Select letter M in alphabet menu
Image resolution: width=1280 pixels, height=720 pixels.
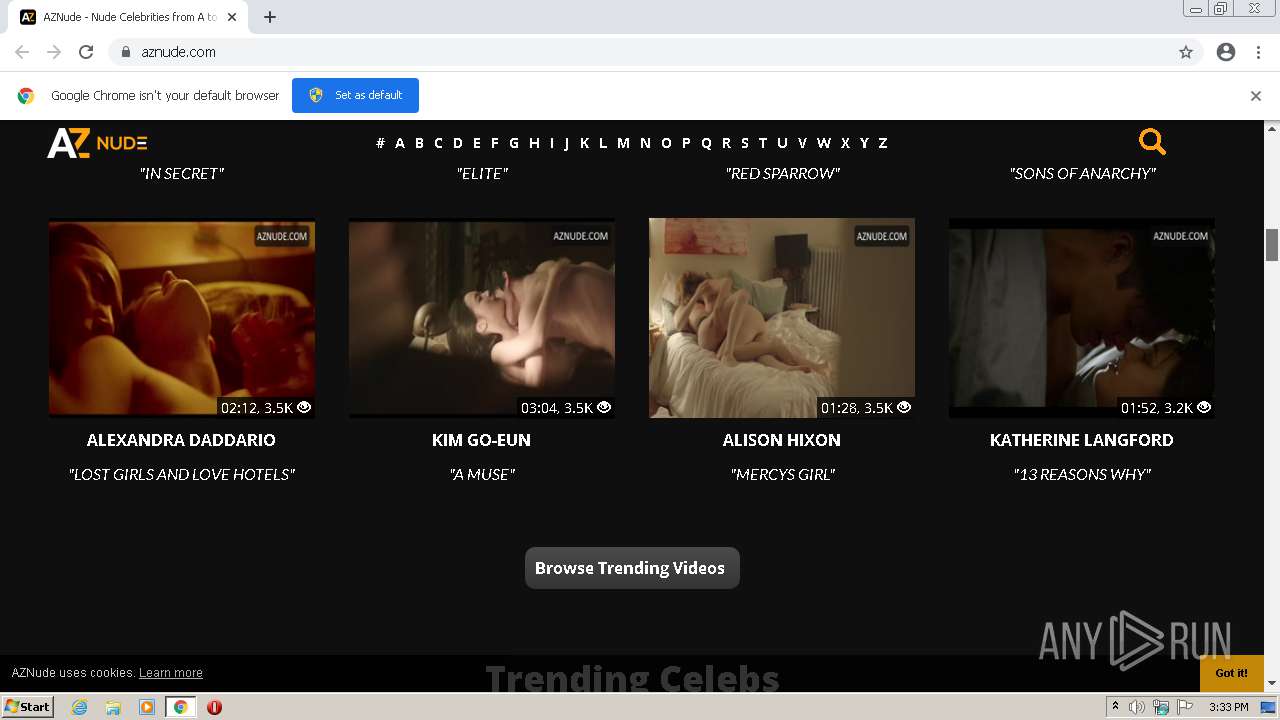coord(623,143)
